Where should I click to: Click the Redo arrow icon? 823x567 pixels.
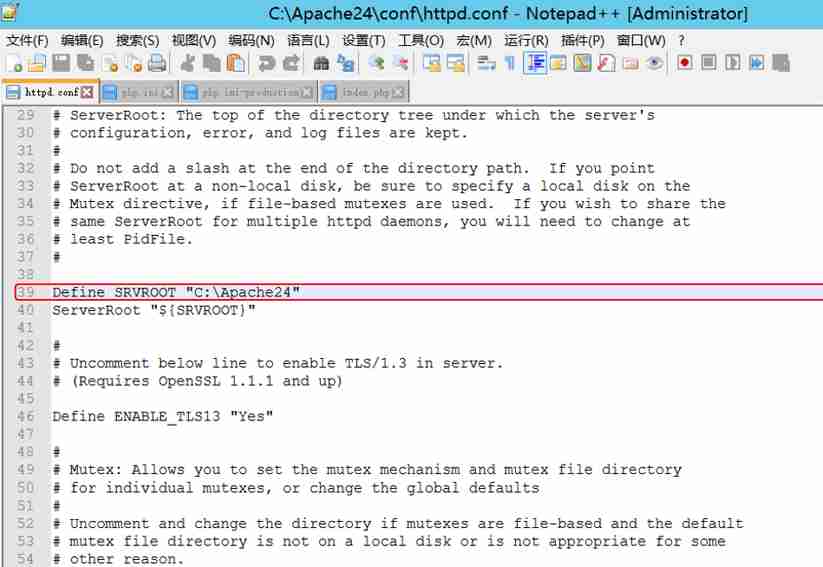coord(291,64)
